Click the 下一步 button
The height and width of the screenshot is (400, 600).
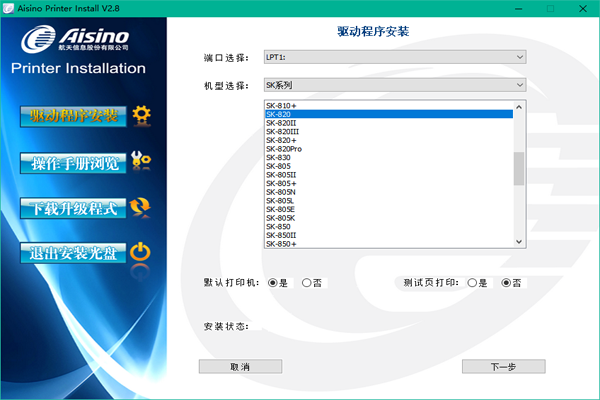click(x=504, y=366)
